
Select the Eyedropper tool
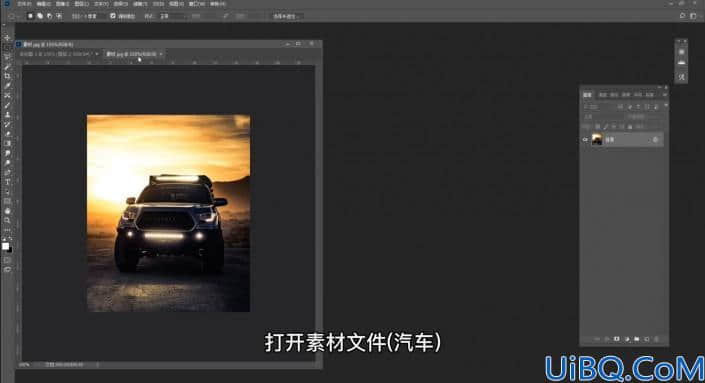coord(7,85)
